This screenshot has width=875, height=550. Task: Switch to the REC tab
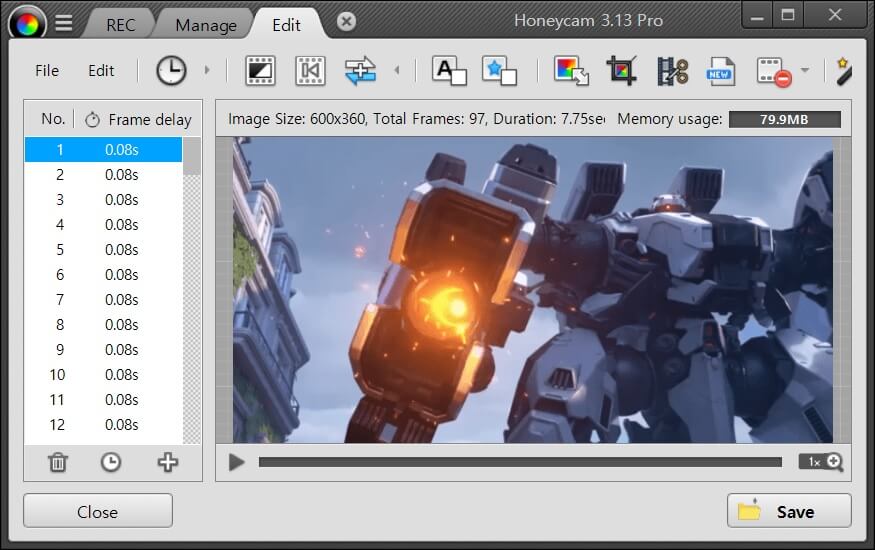coord(121,25)
